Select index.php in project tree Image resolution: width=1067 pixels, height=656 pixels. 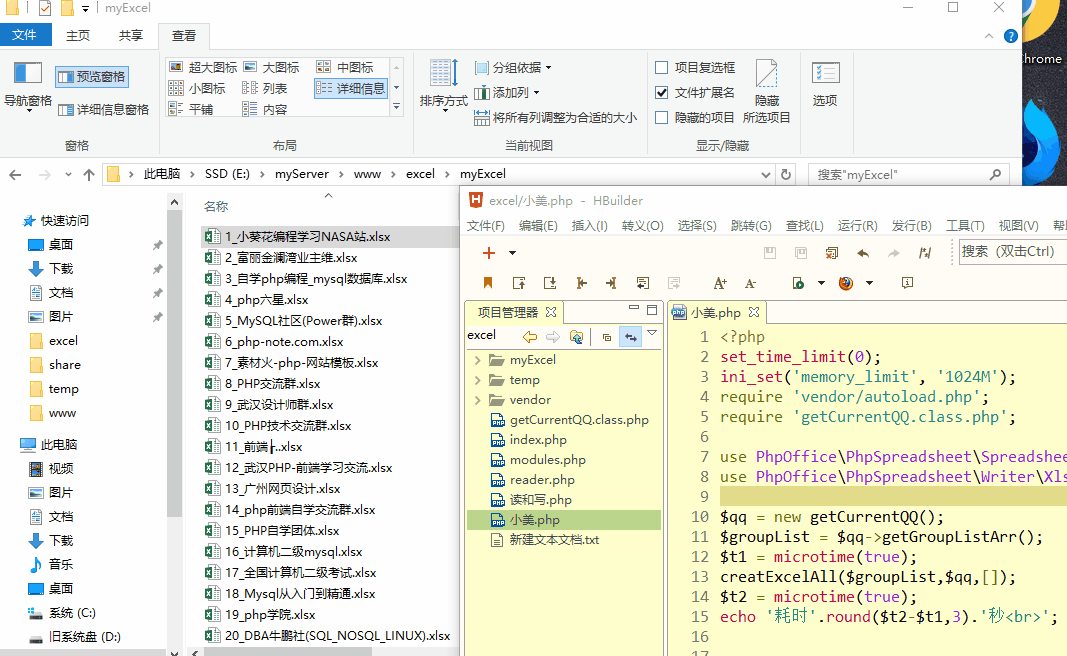coord(538,440)
